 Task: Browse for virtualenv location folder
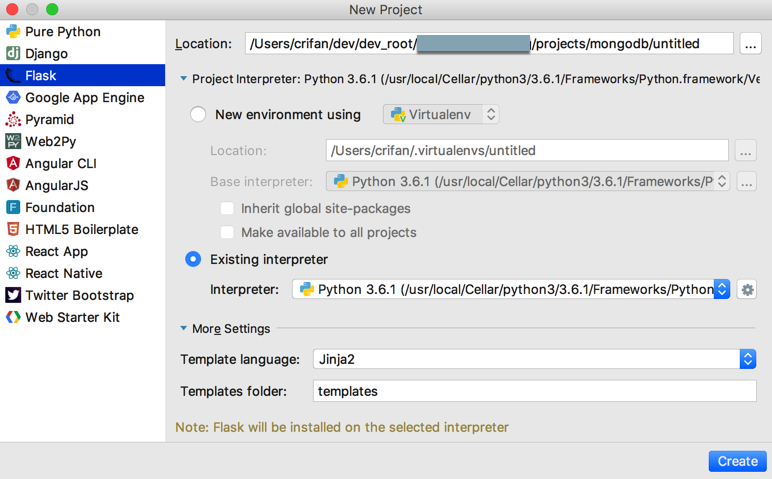(x=745, y=151)
